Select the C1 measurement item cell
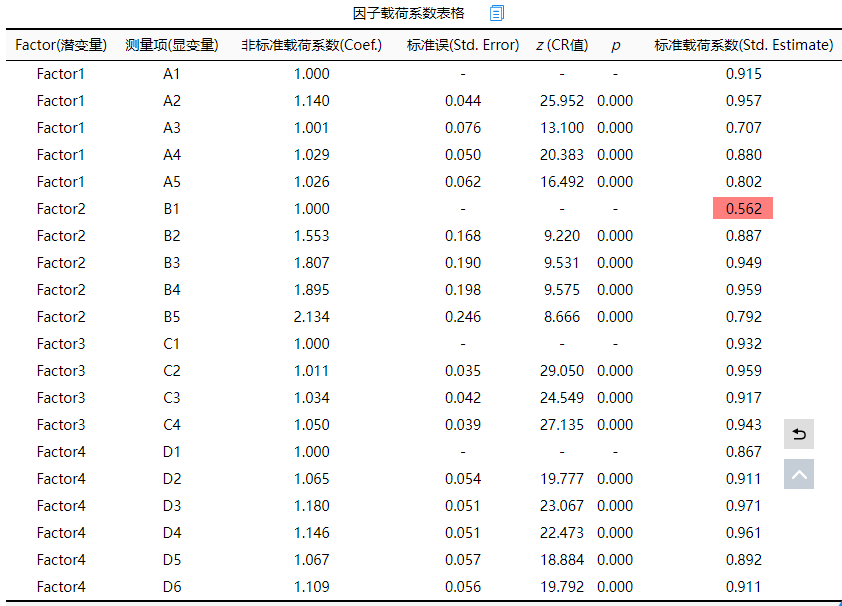Viewport: 842px width, 606px height. tap(172, 343)
